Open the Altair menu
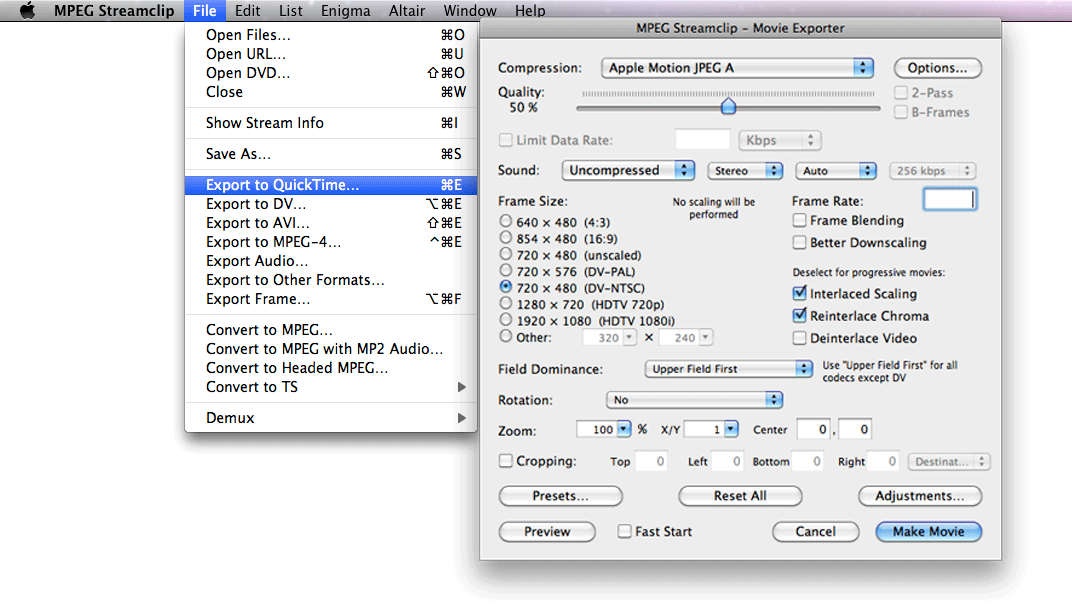 pos(407,10)
